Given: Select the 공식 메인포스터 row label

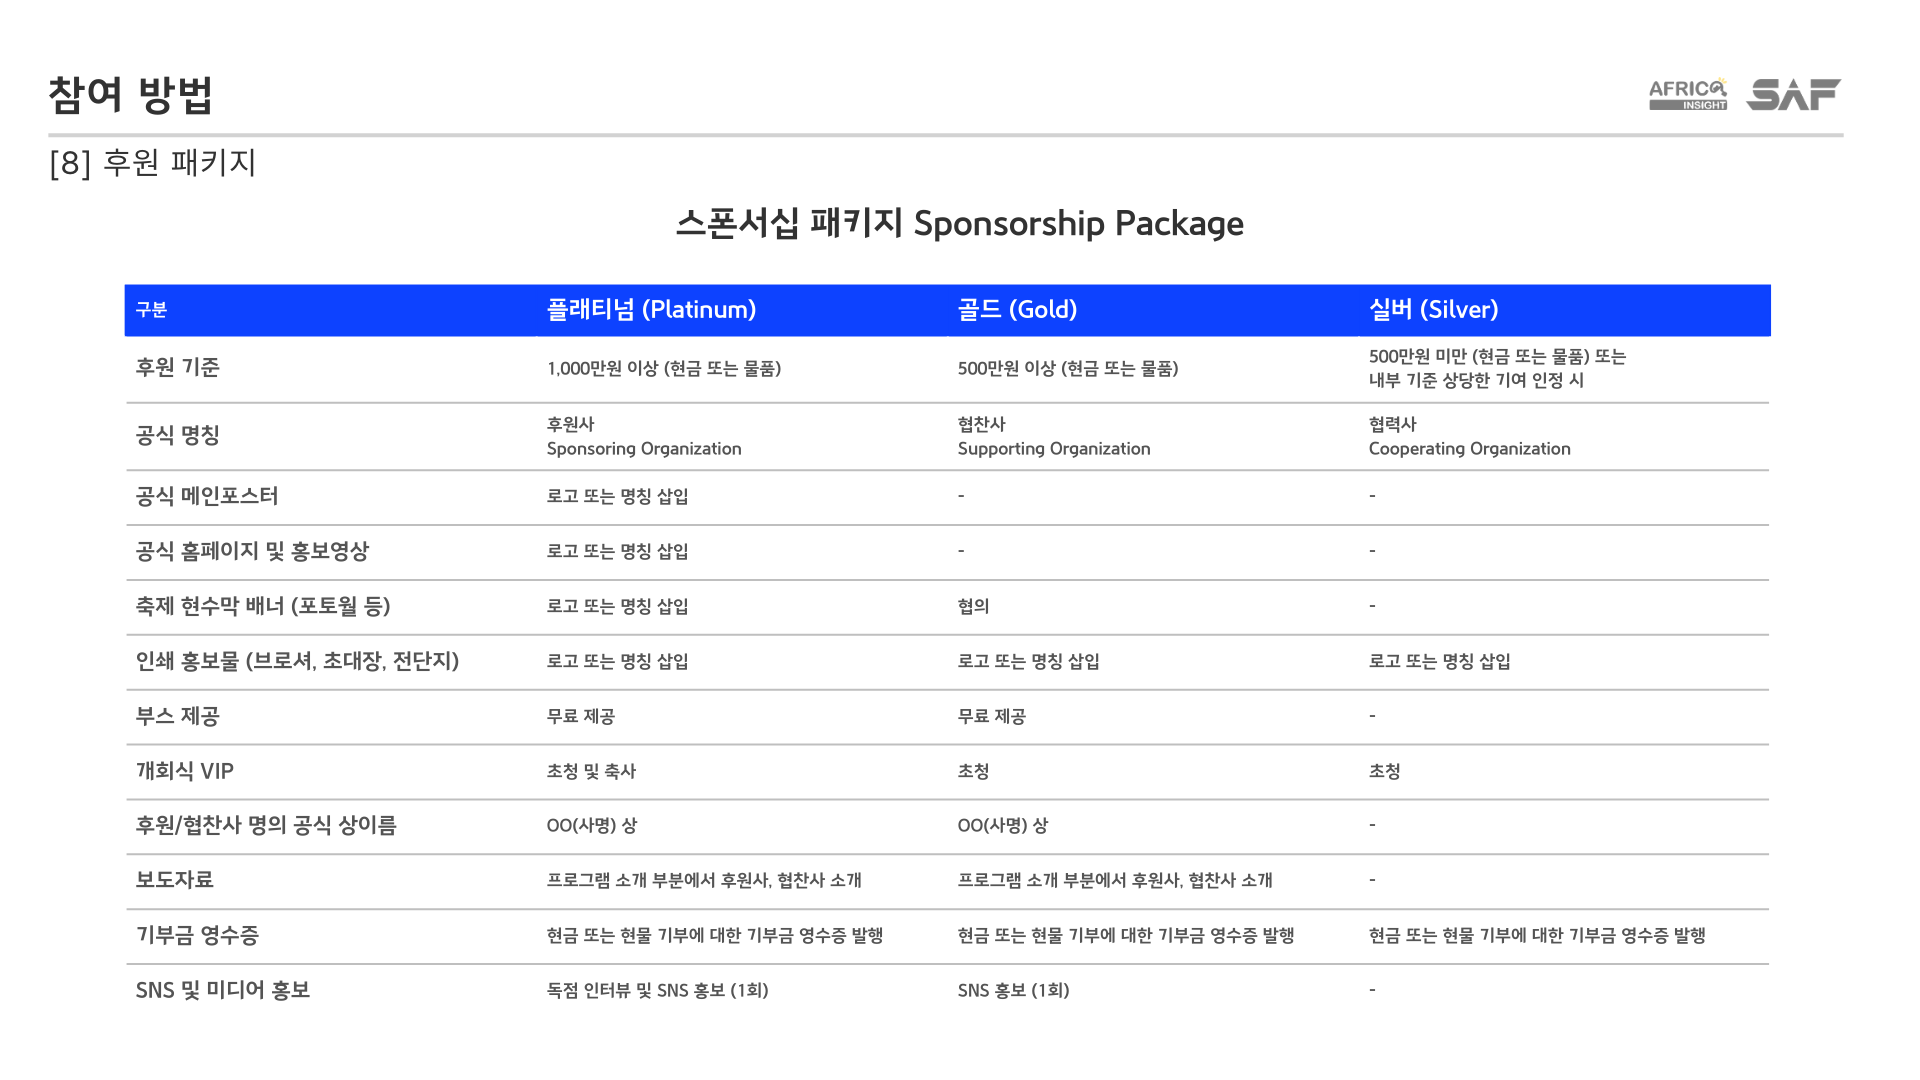Looking at the screenshot, I should coord(207,496).
